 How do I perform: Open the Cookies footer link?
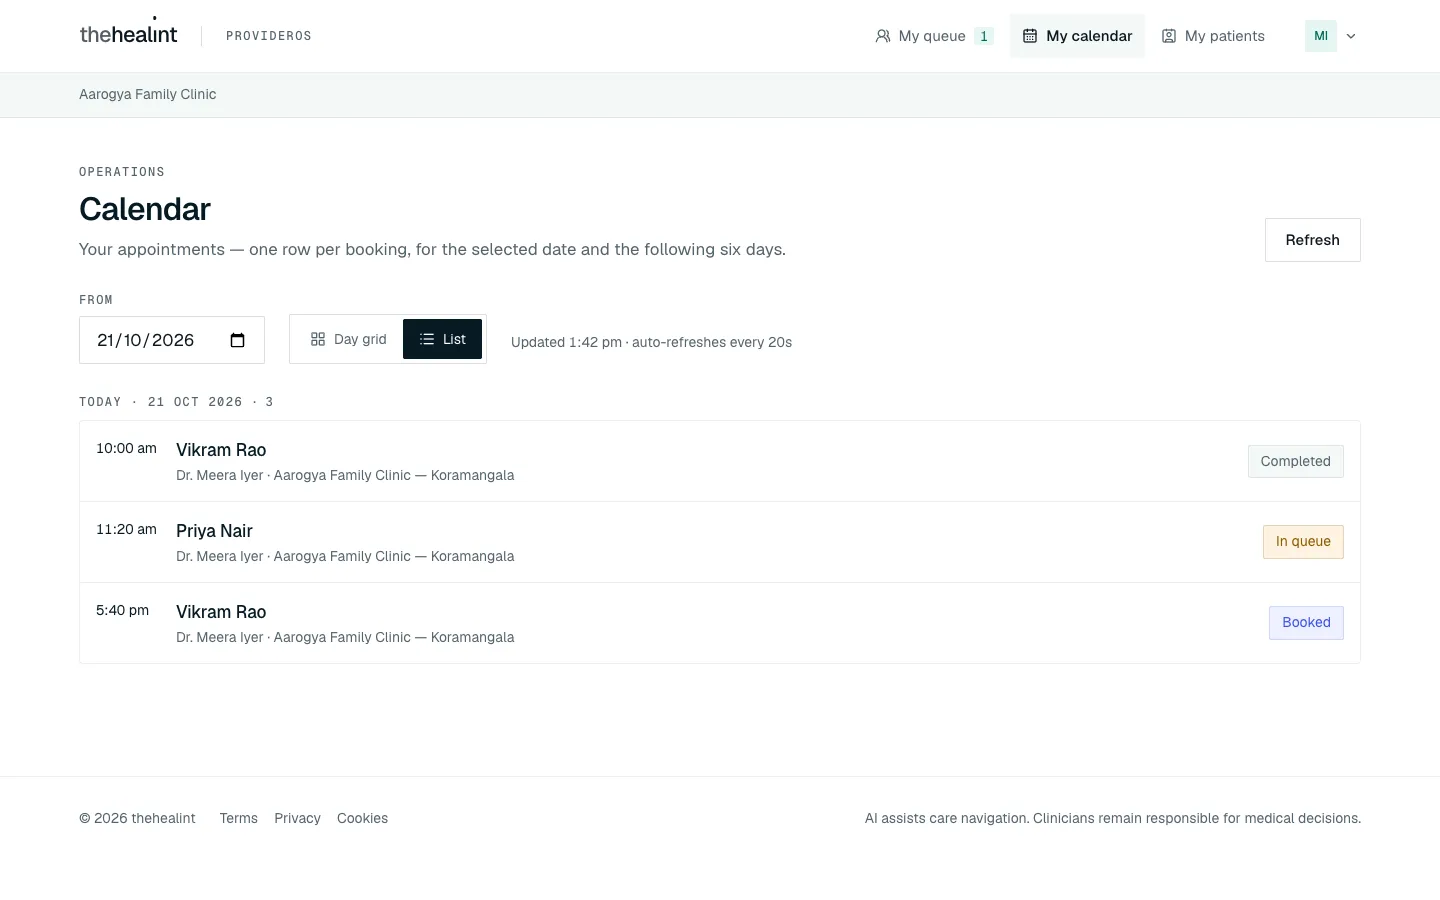pyautogui.click(x=362, y=818)
